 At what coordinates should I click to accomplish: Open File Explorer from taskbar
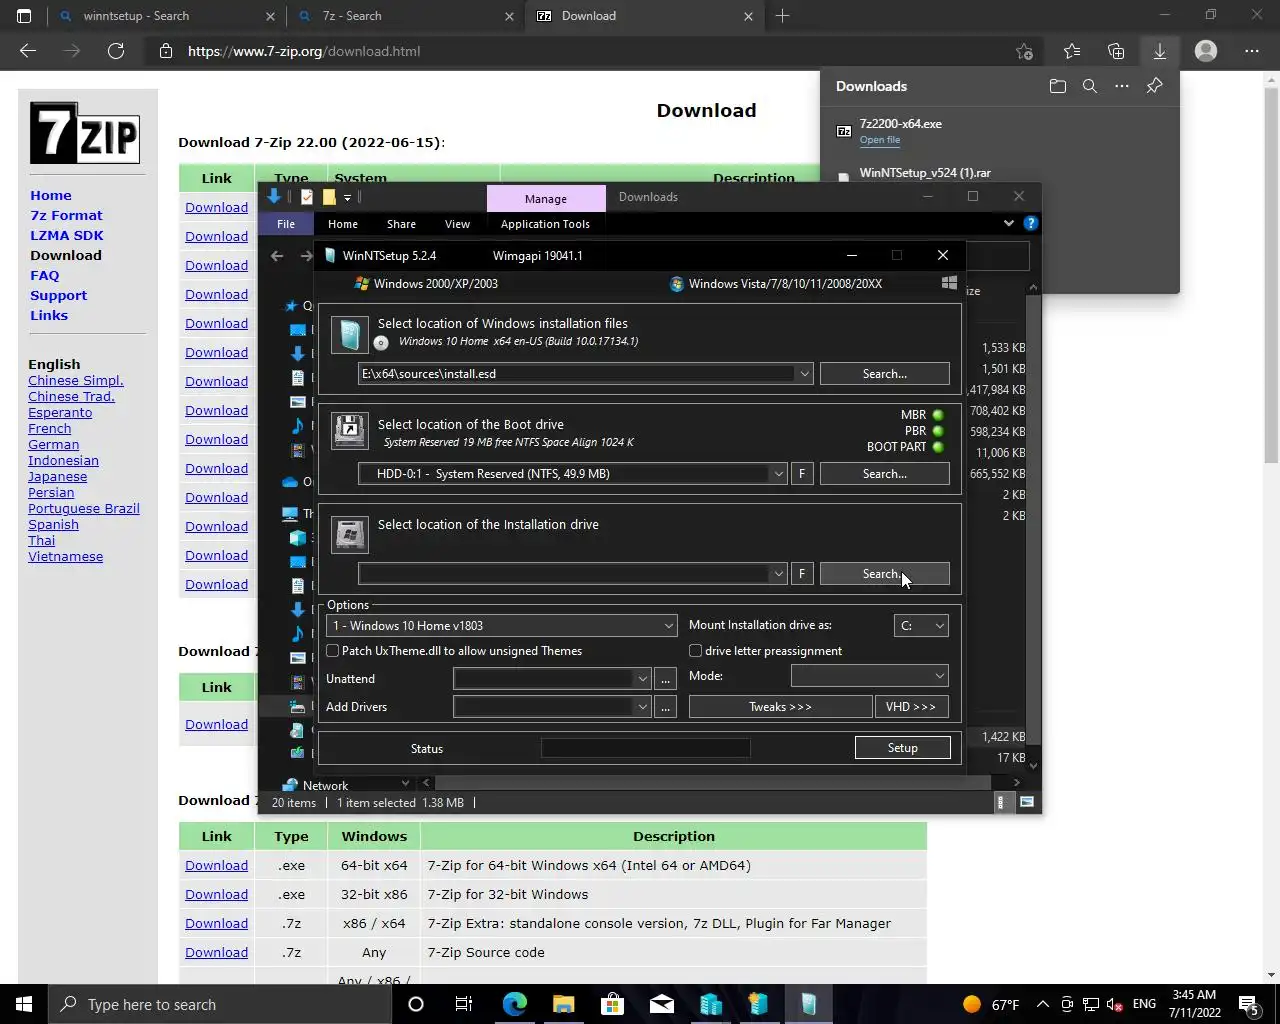pos(563,1004)
